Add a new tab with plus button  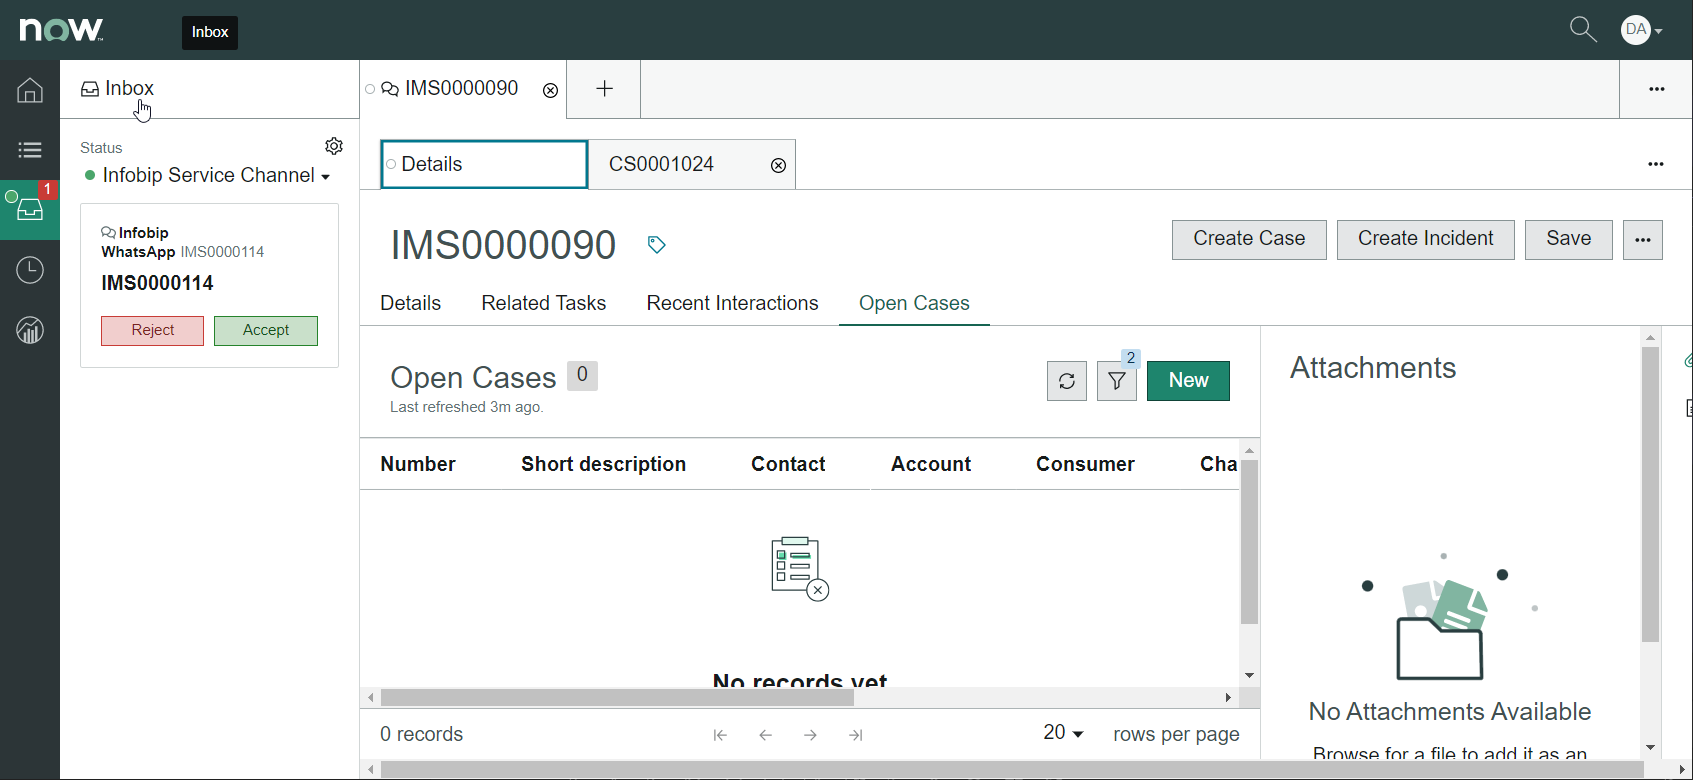[x=604, y=89]
